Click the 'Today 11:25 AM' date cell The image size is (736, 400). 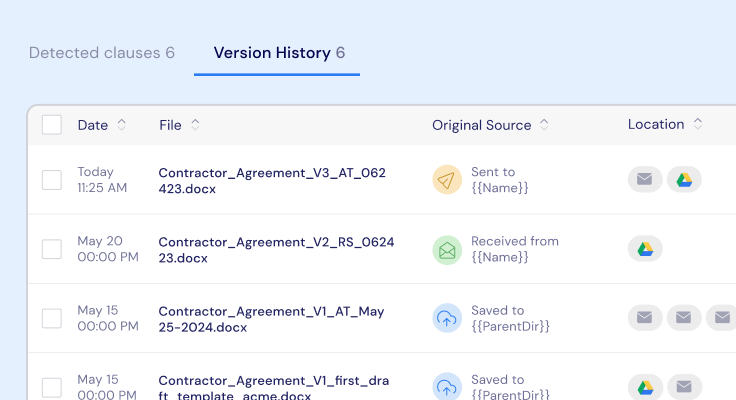pos(102,180)
